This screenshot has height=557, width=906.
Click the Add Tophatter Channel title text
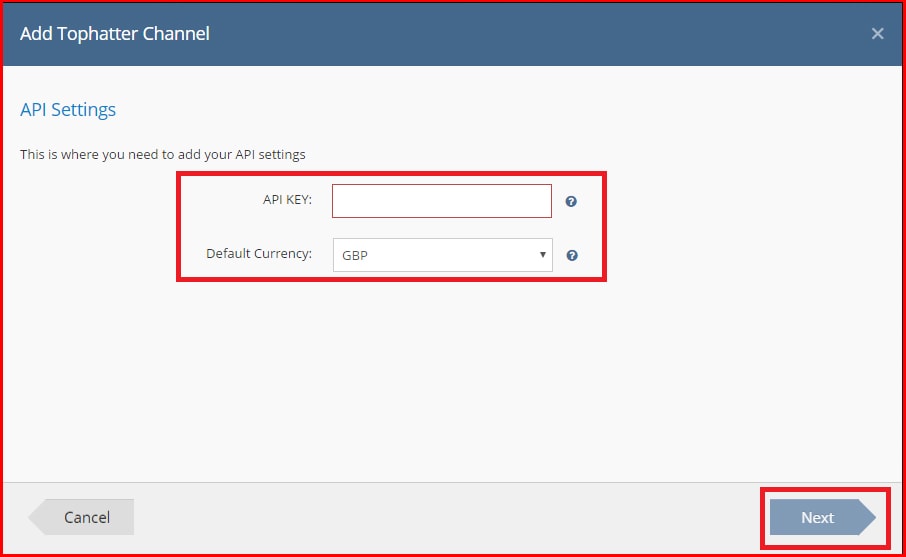point(114,34)
